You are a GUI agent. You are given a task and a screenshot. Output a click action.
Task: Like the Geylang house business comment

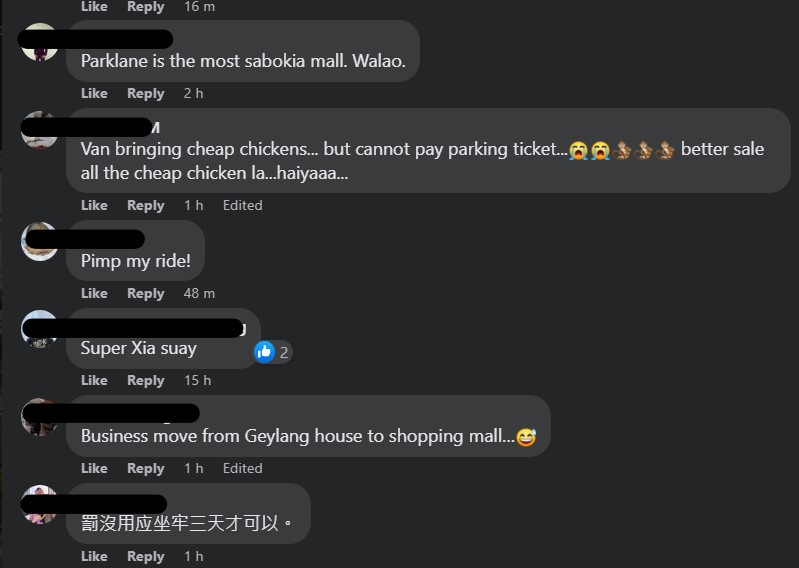click(x=94, y=468)
